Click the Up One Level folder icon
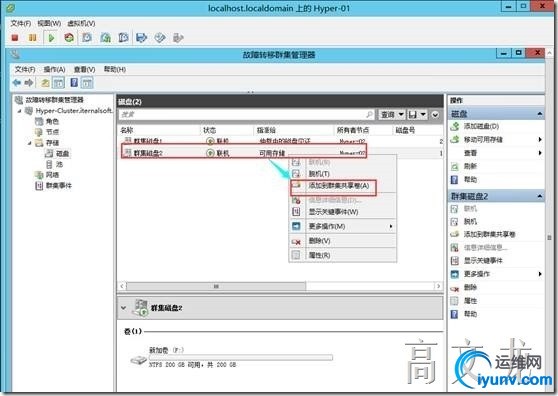 pos(45,83)
